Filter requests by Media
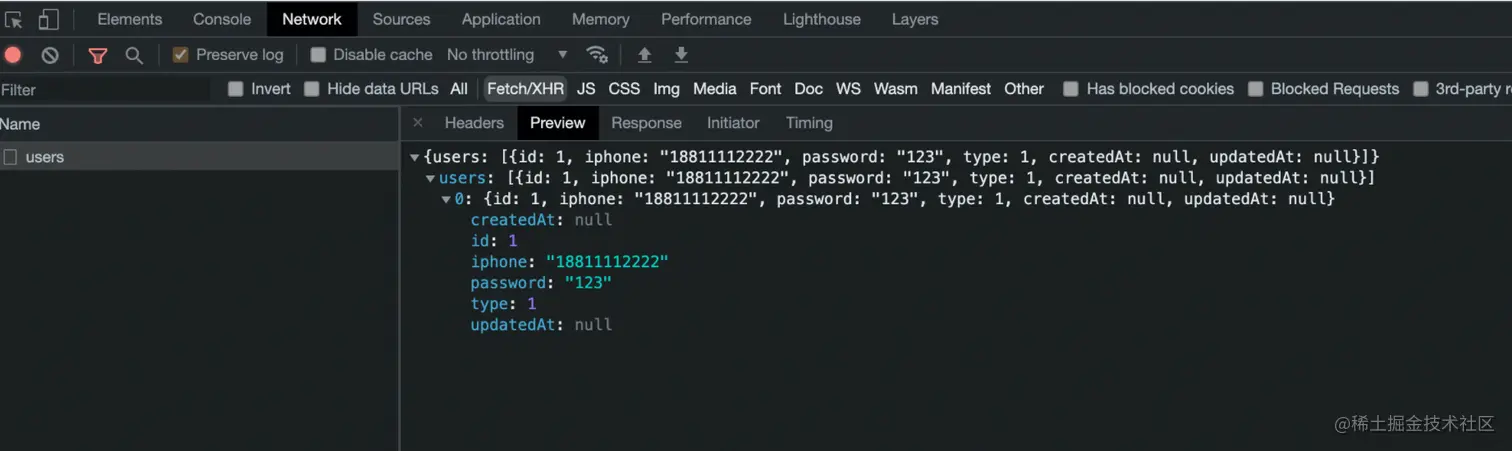The height and width of the screenshot is (451, 1512). (714, 89)
